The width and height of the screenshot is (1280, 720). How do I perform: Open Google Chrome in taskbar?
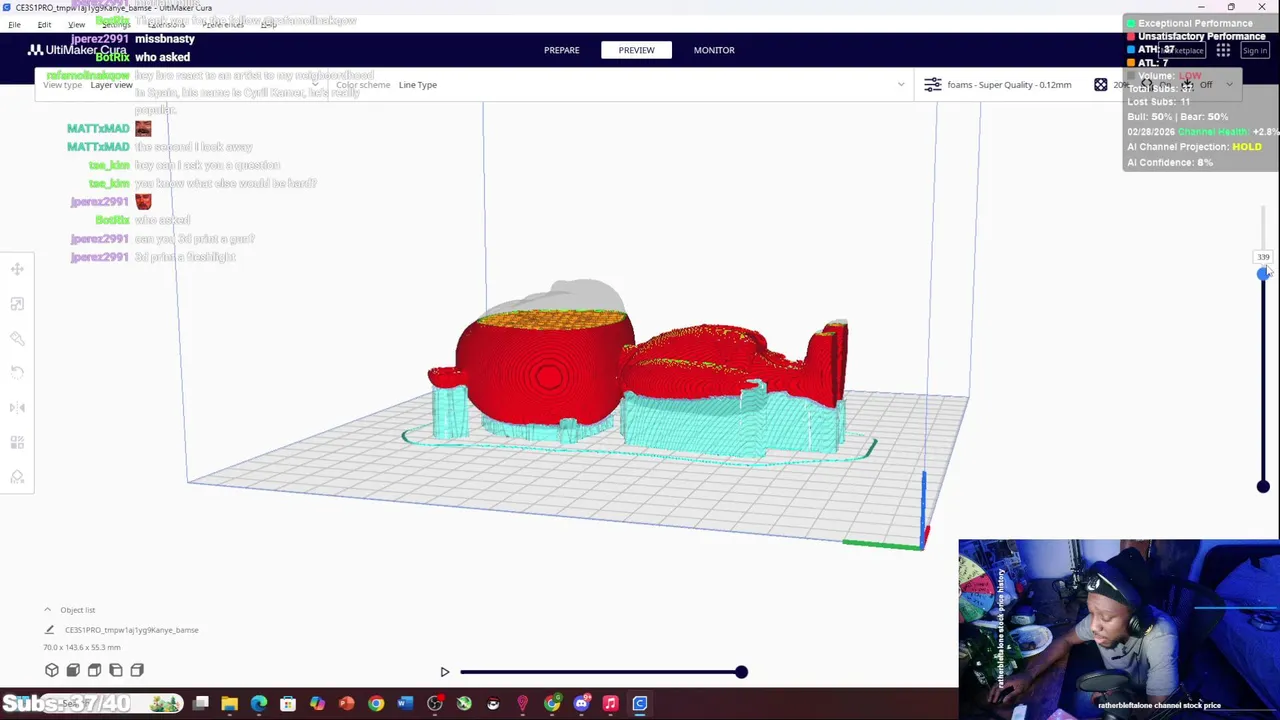coord(376,704)
